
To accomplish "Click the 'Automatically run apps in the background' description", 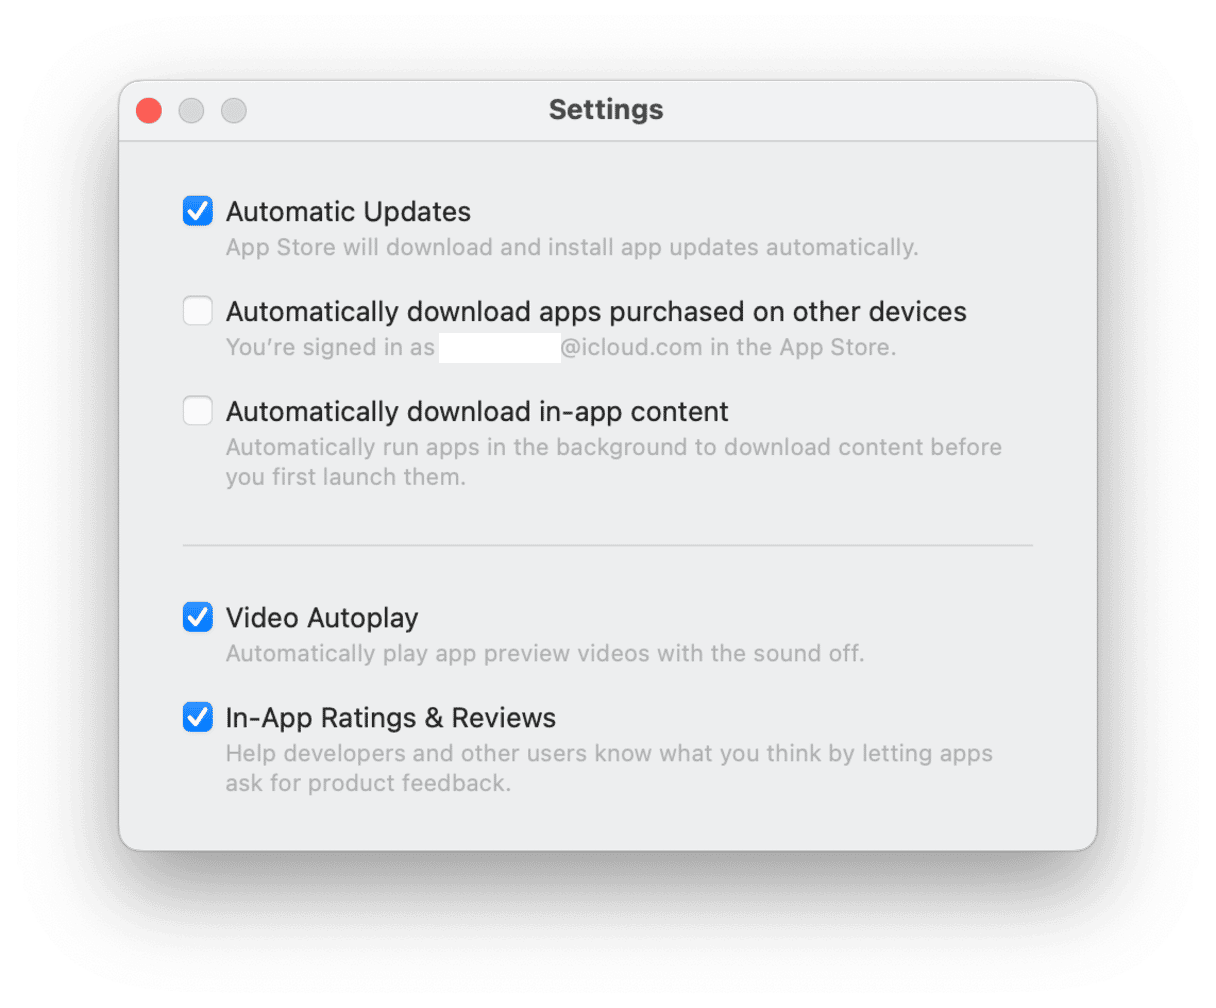I will click(614, 462).
